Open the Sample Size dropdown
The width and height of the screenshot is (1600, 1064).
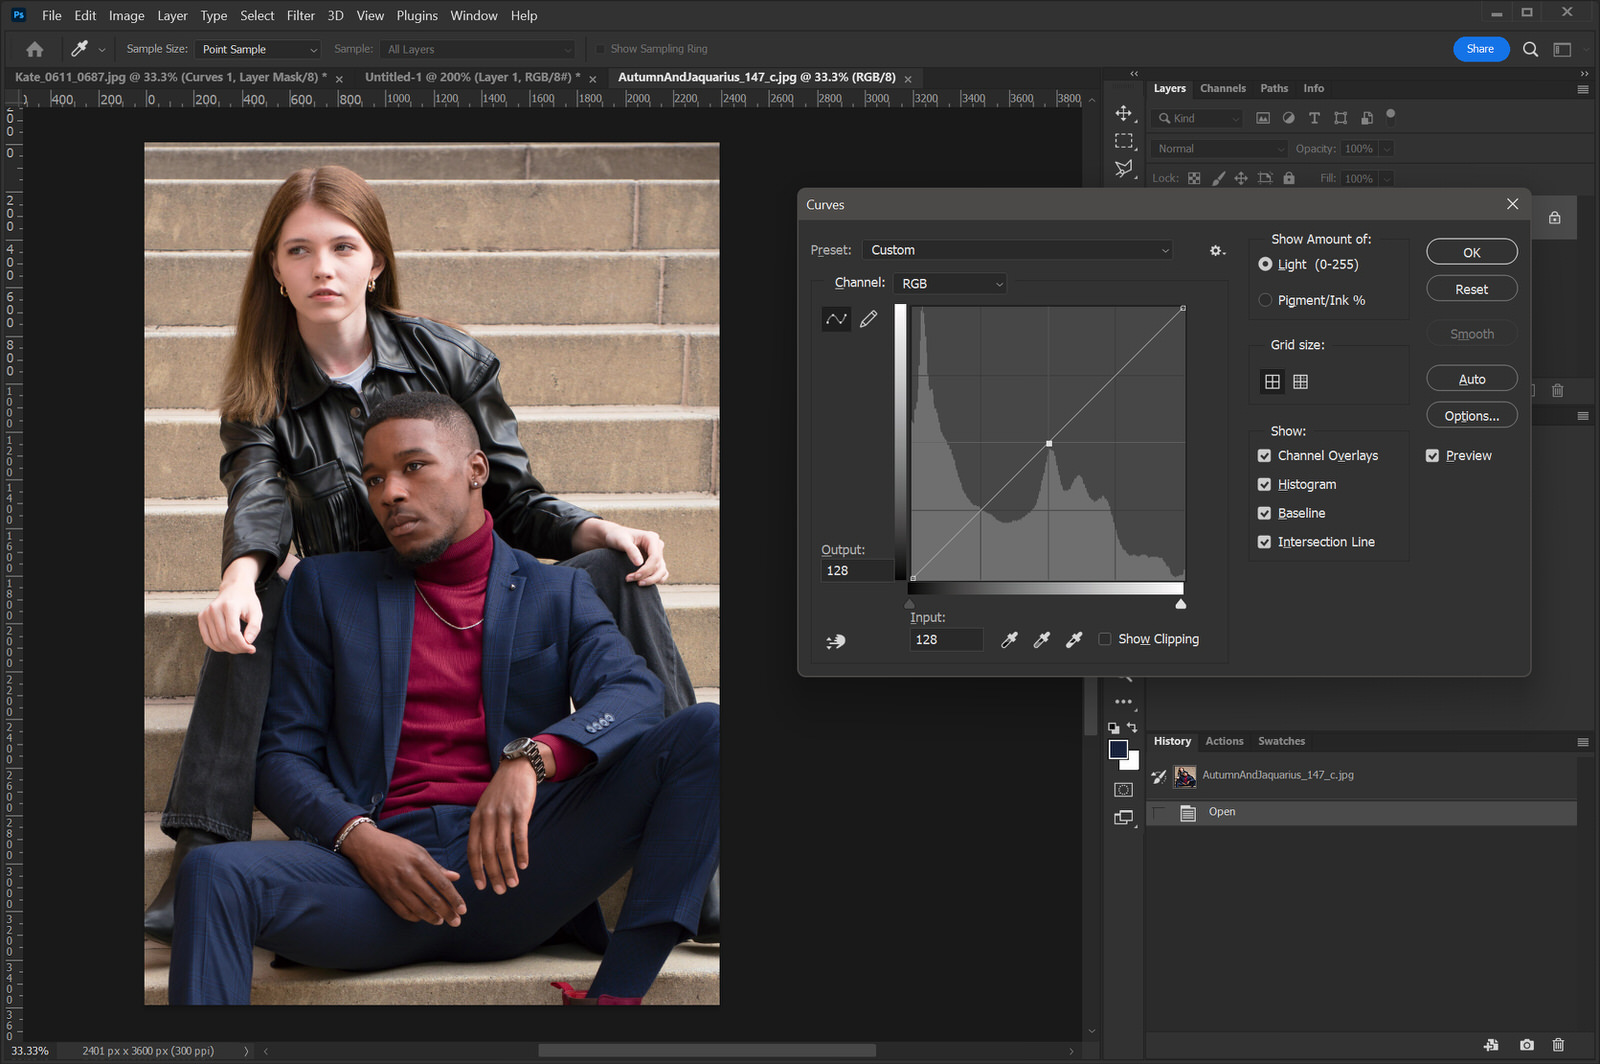pyautogui.click(x=257, y=48)
